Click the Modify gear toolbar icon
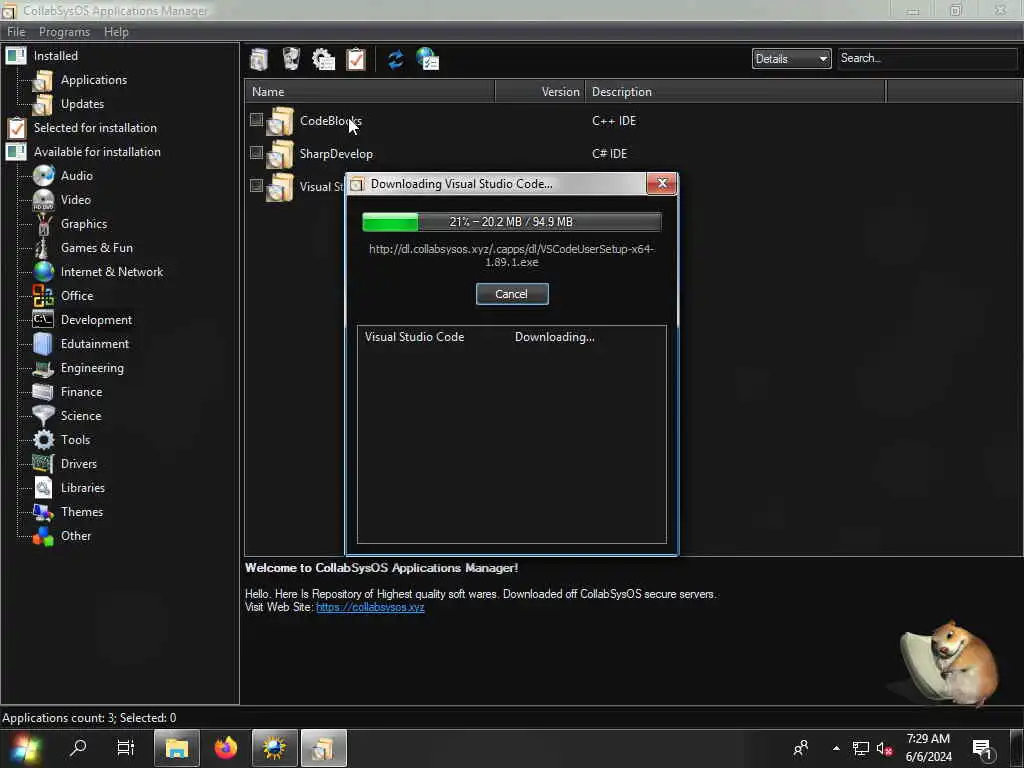The image size is (1024, 768). pos(323,59)
